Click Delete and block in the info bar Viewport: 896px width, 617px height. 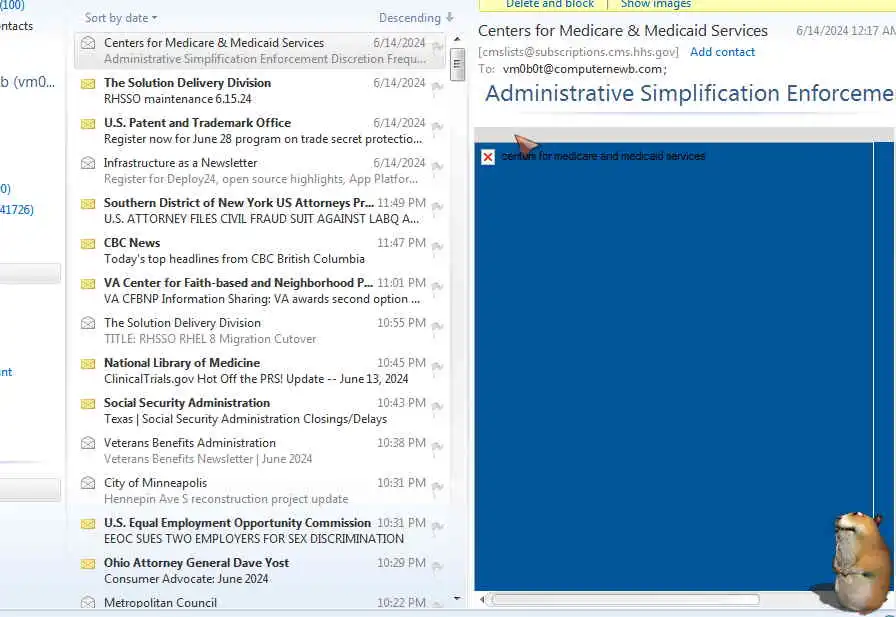click(550, 4)
